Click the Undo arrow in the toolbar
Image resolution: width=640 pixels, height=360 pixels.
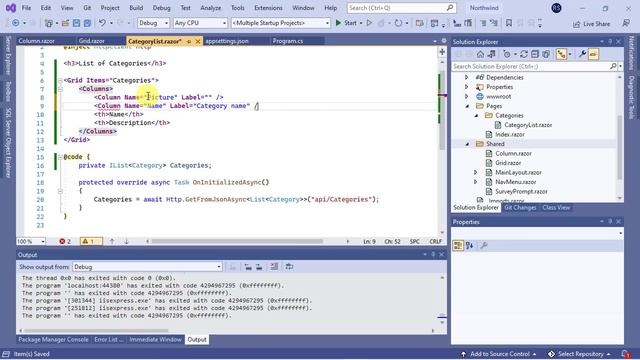point(102,23)
